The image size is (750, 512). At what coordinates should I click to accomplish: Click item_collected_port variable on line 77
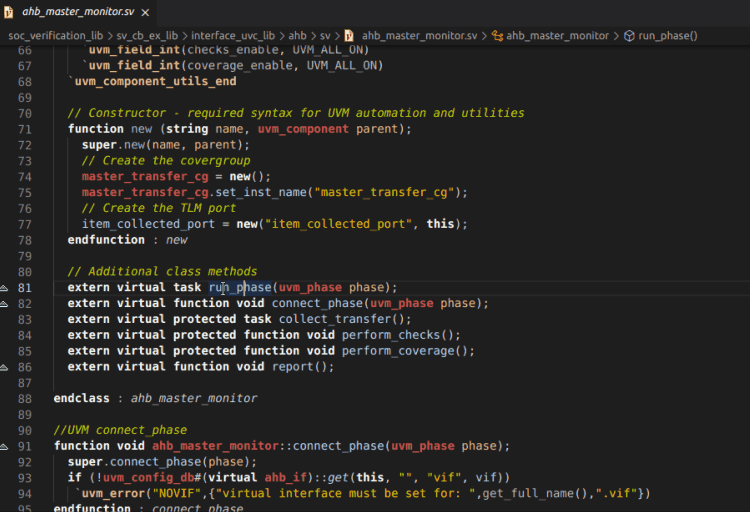148,223
